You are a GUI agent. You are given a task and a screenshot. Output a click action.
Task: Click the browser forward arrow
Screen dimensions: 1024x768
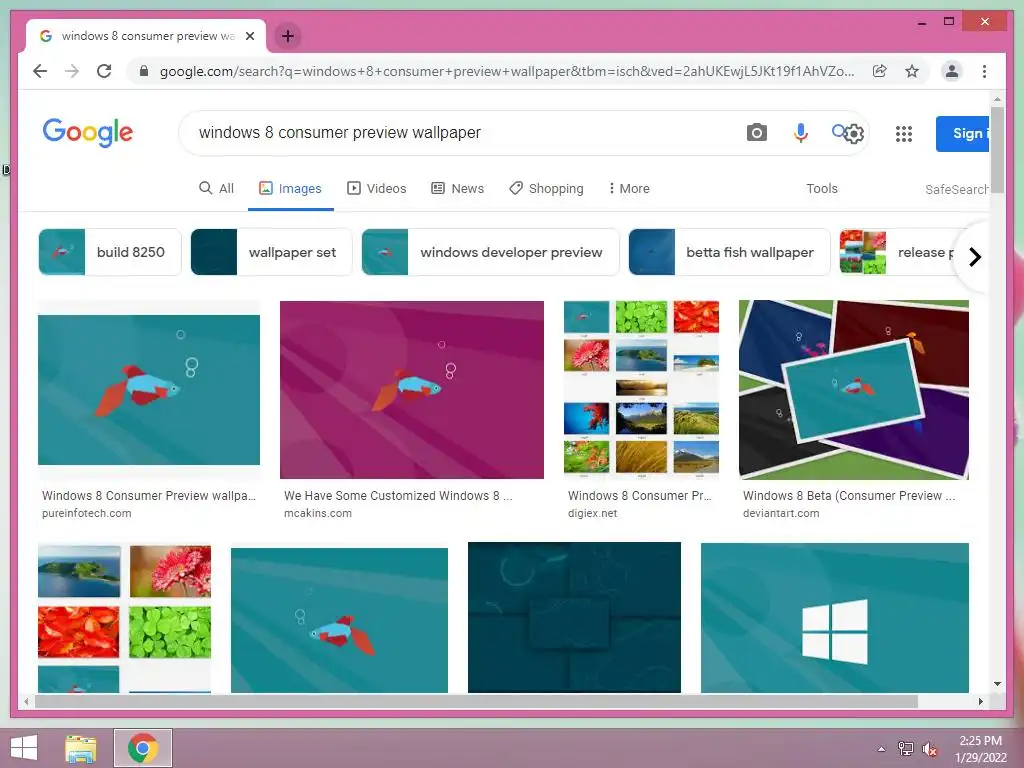(72, 71)
